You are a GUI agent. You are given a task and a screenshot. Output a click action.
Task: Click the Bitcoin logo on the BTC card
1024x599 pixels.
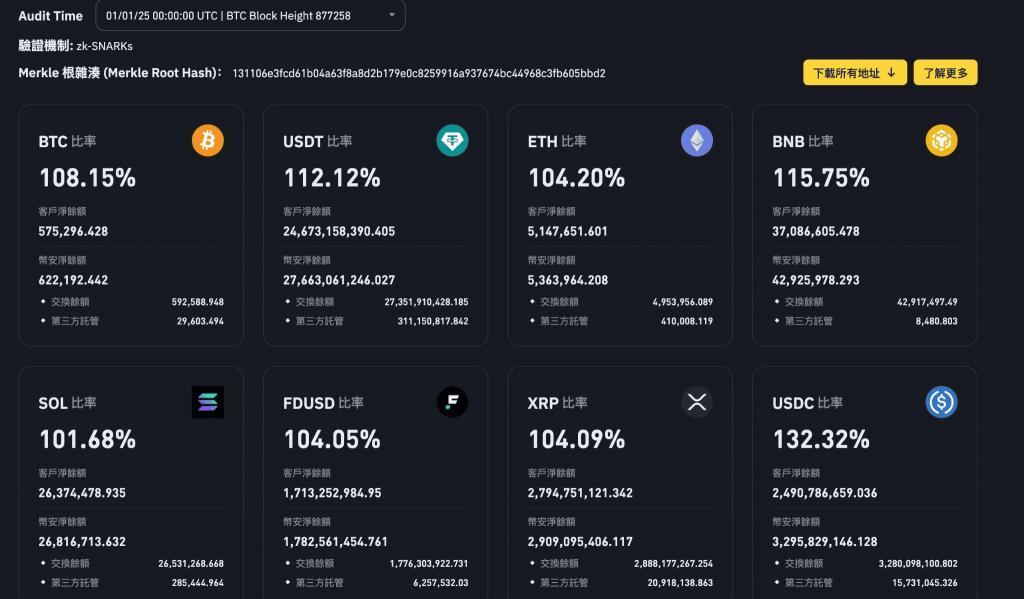point(208,140)
